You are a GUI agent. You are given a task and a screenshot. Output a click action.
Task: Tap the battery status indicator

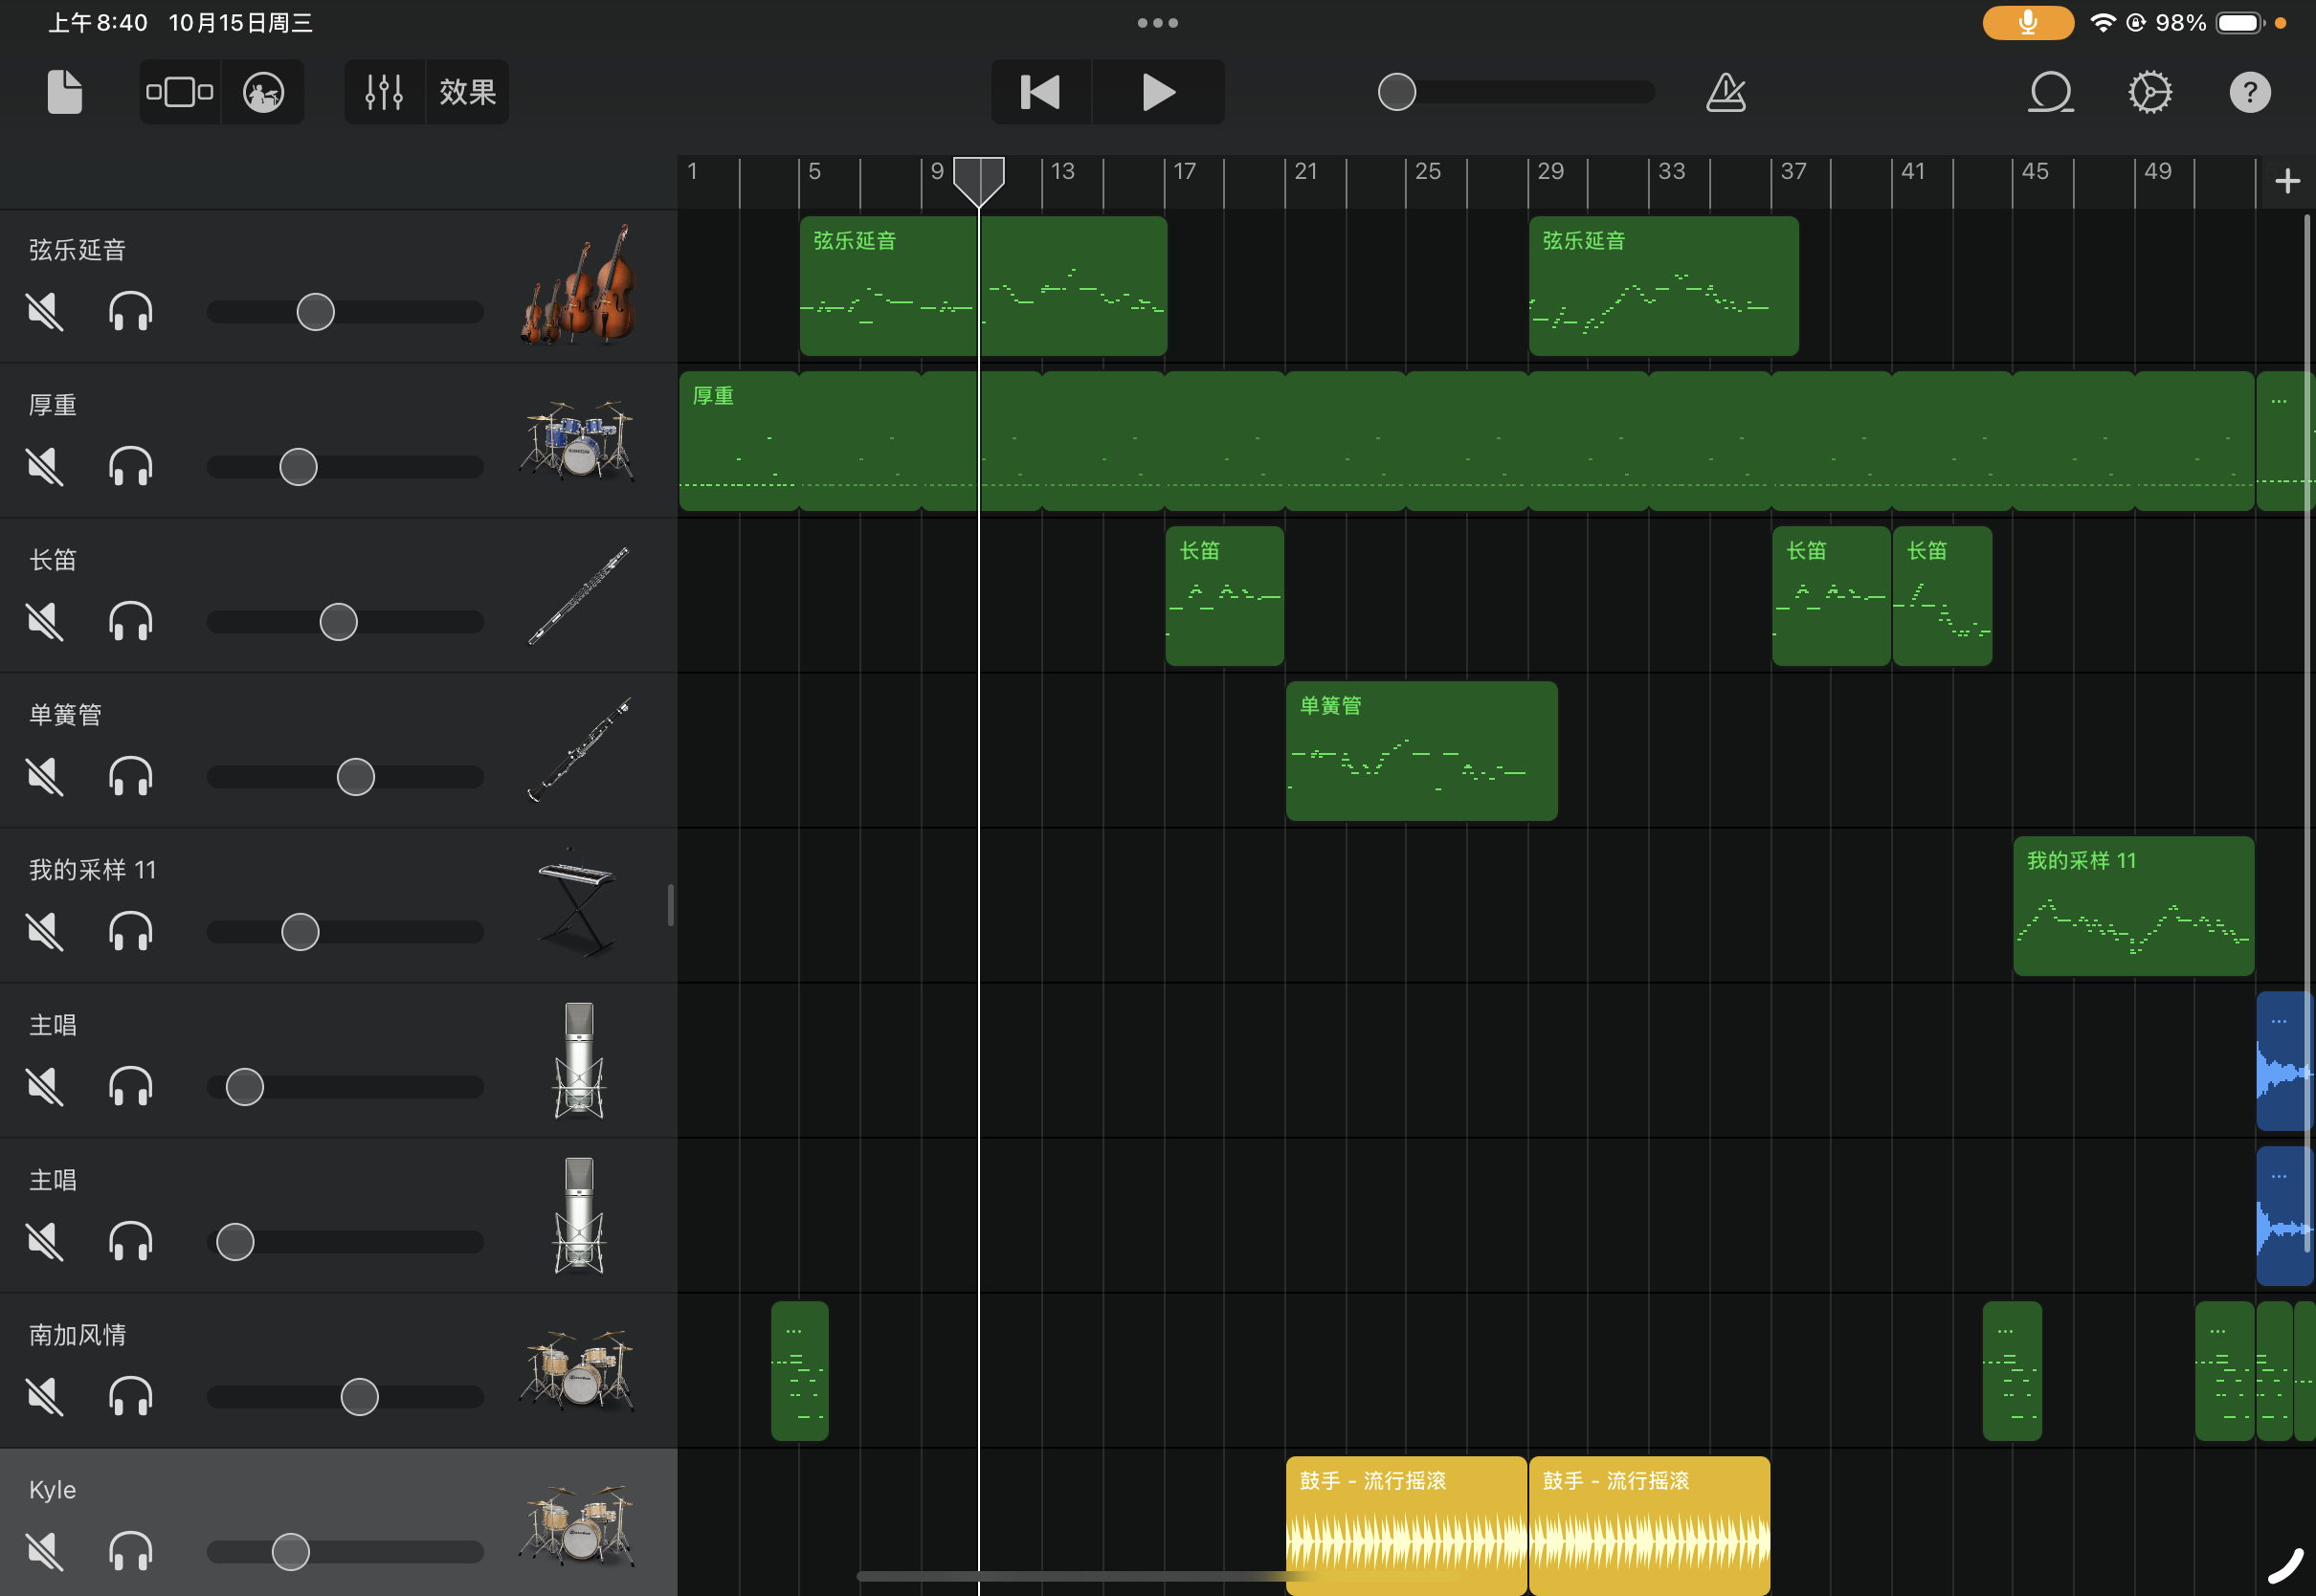coord(2239,23)
